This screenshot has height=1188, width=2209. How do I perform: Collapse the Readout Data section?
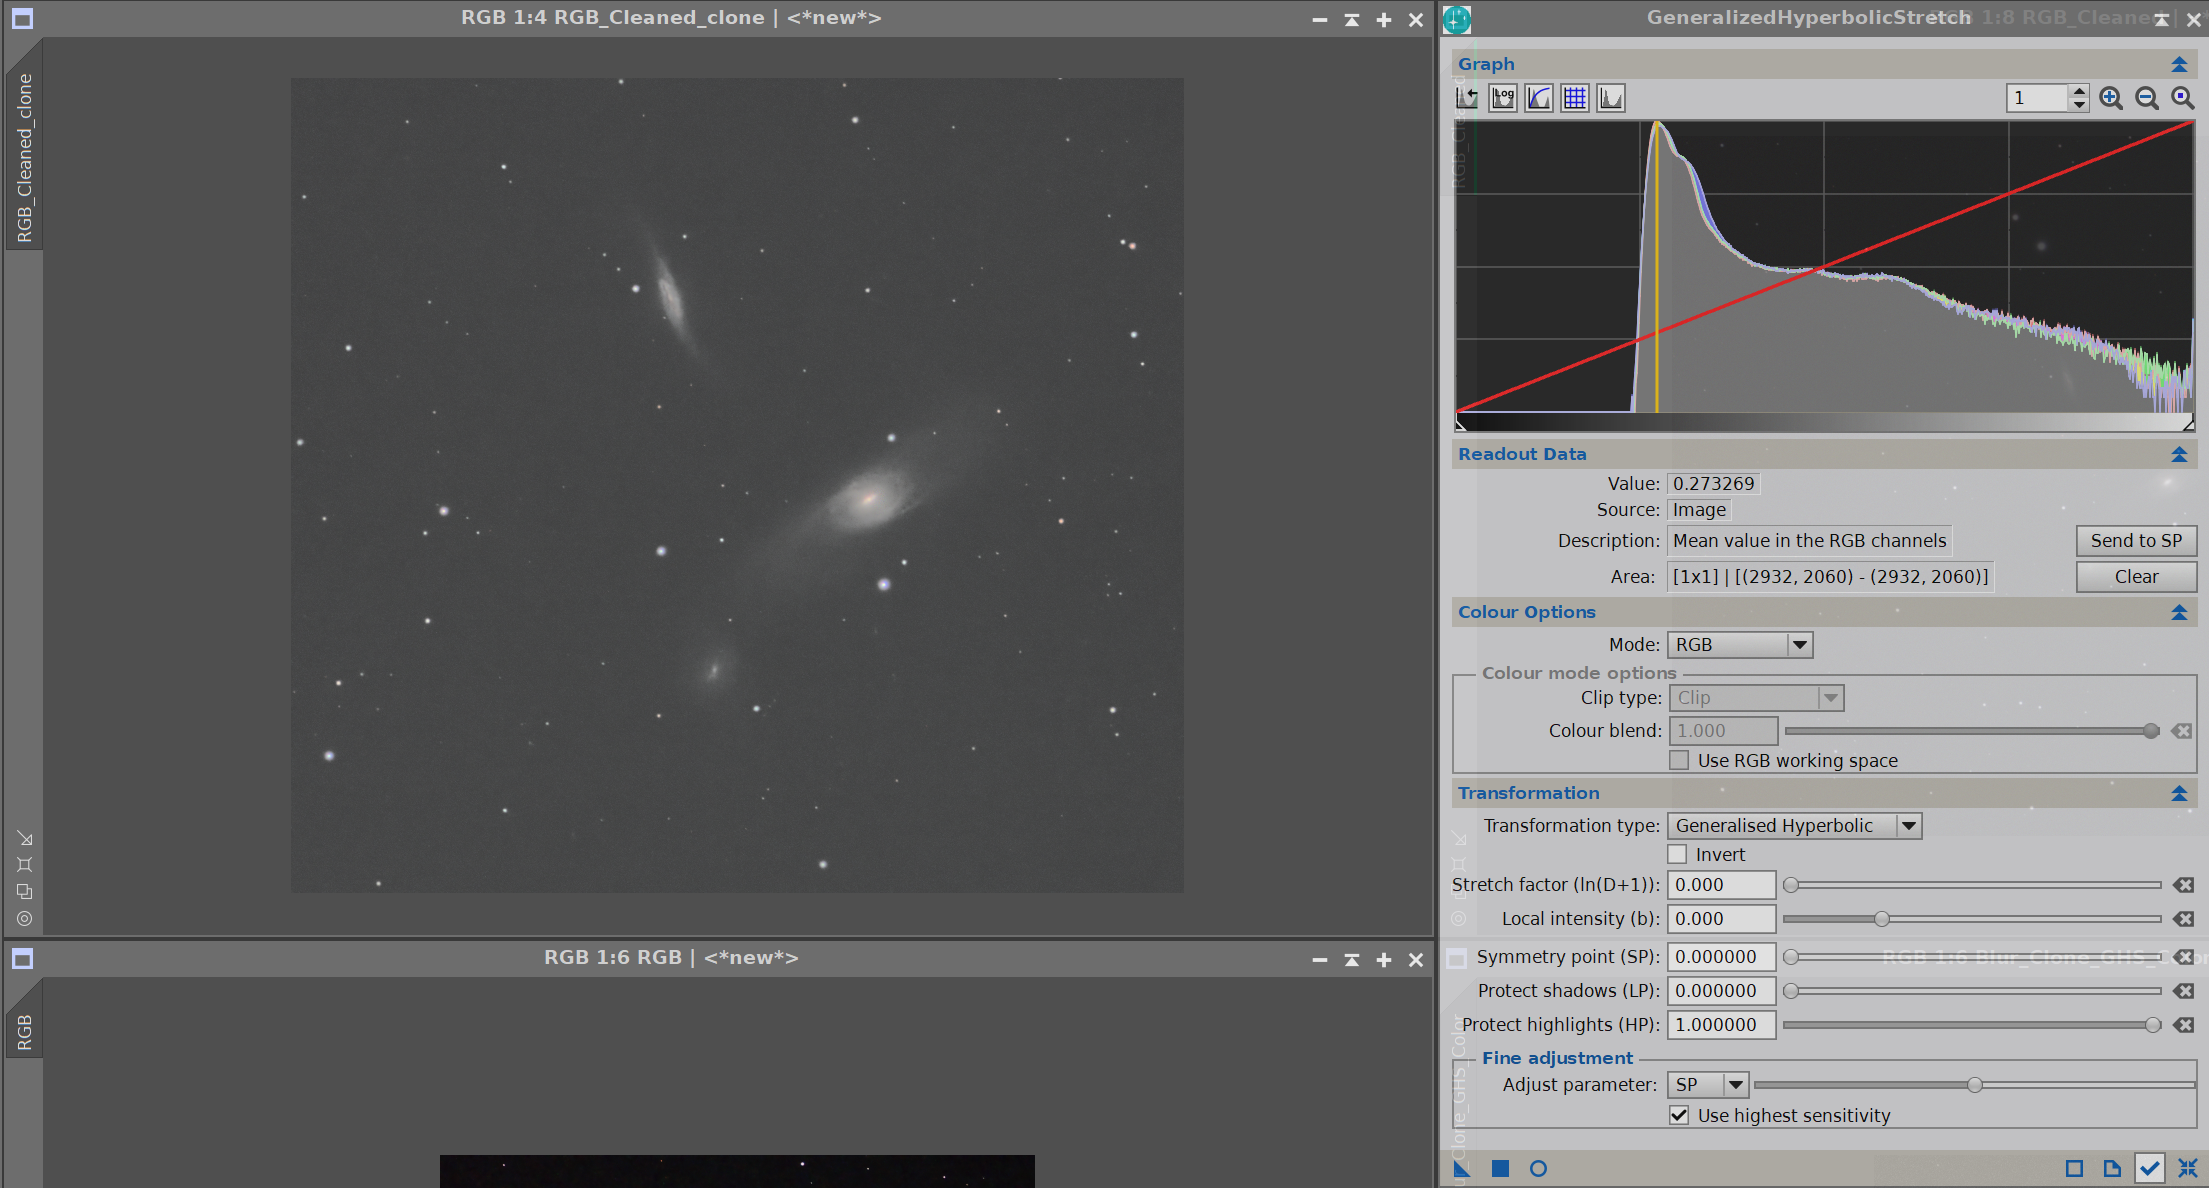2179,454
